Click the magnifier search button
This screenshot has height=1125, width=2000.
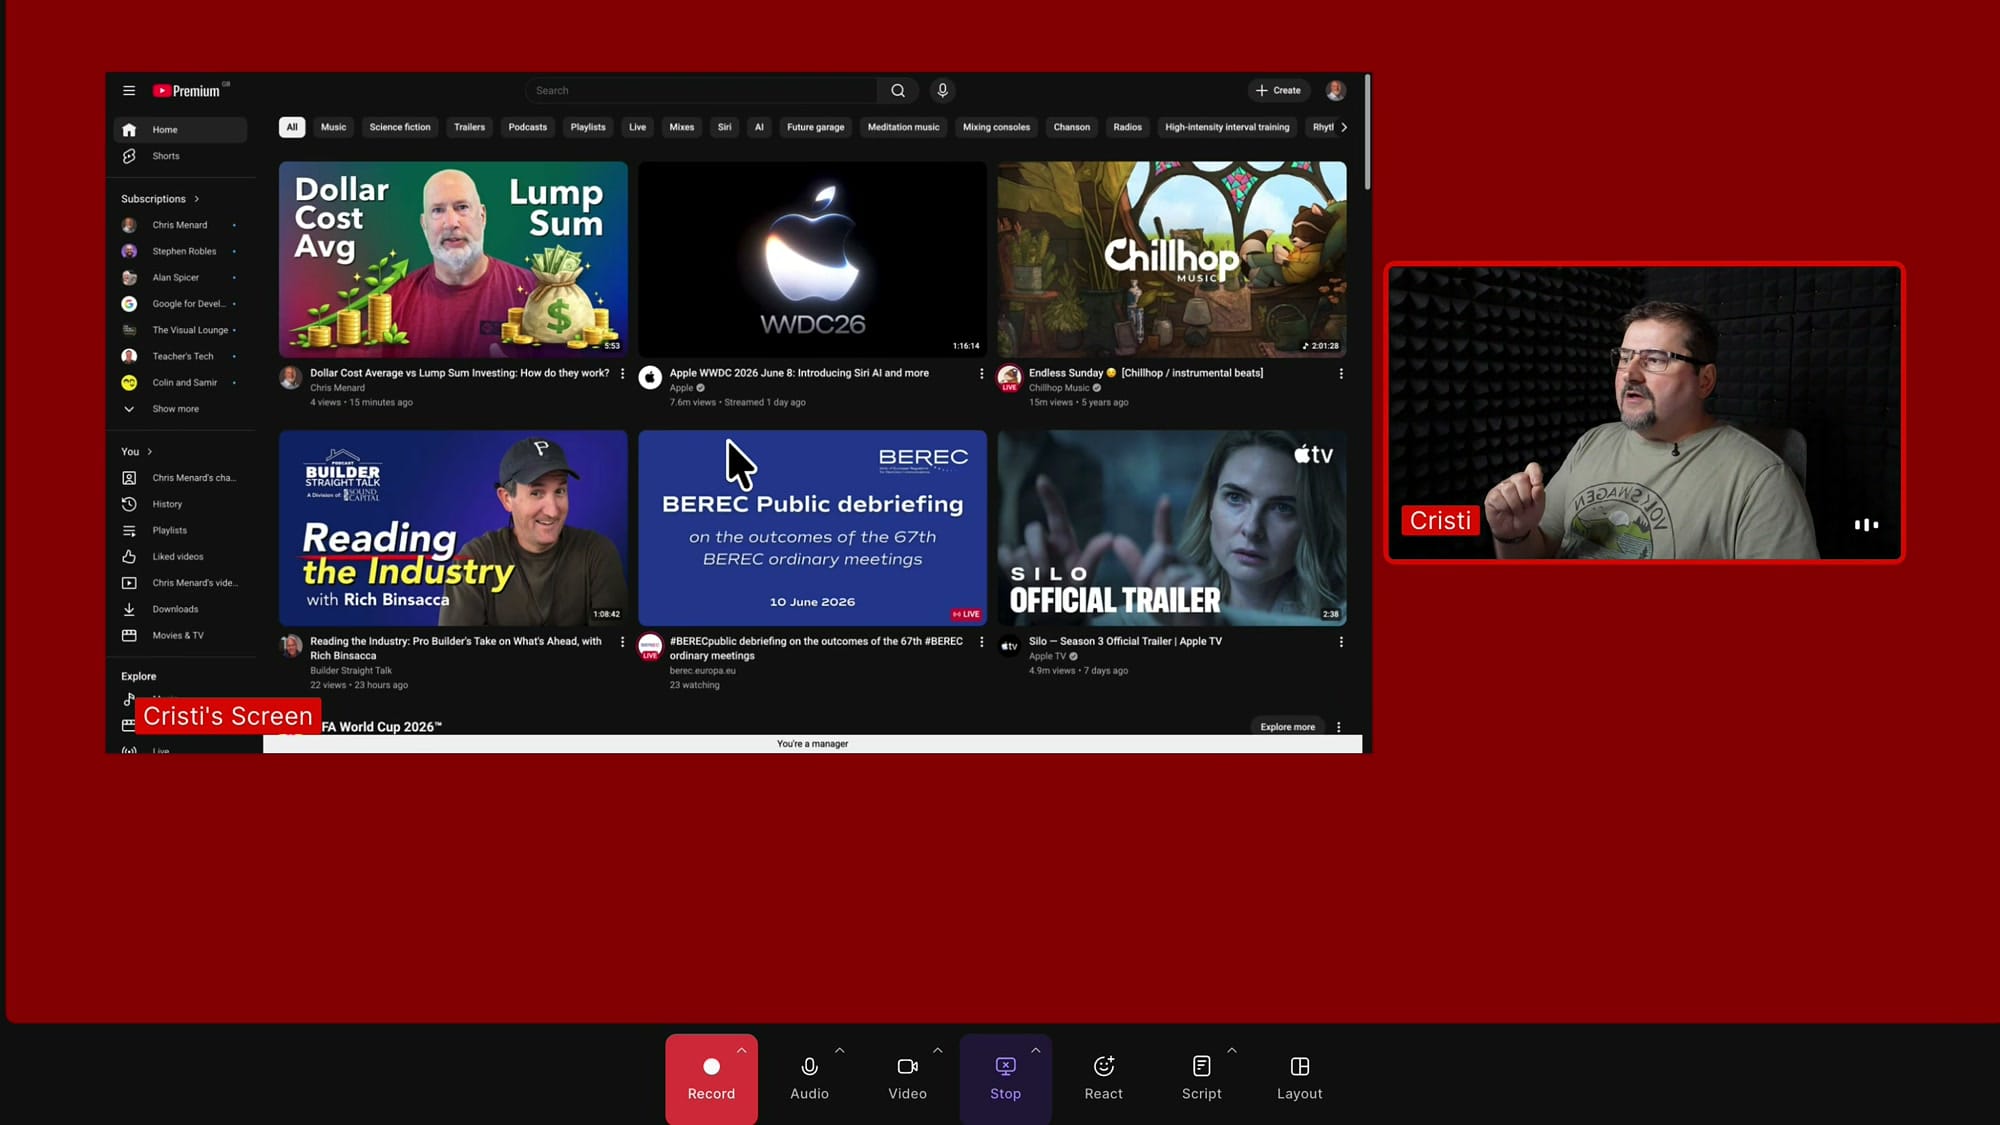click(898, 91)
